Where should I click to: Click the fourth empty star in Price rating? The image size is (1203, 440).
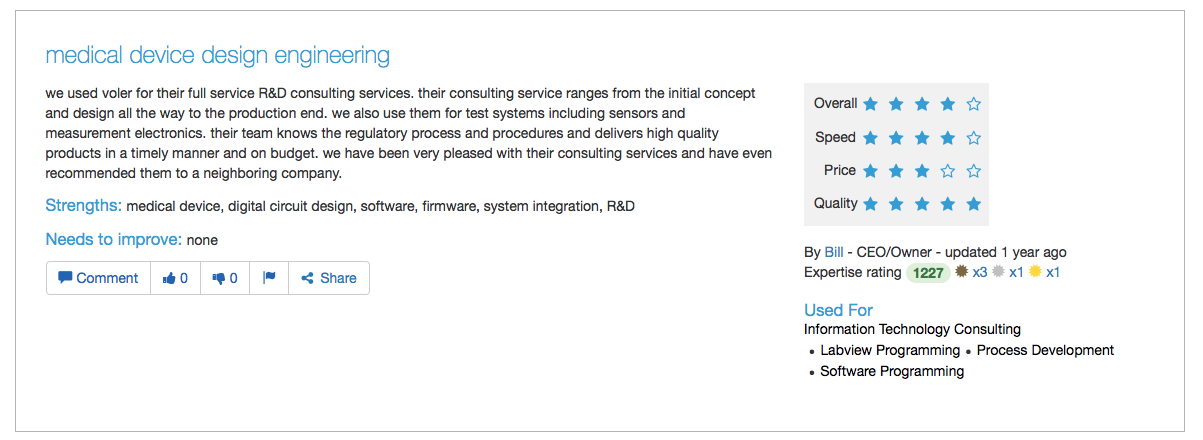948,171
